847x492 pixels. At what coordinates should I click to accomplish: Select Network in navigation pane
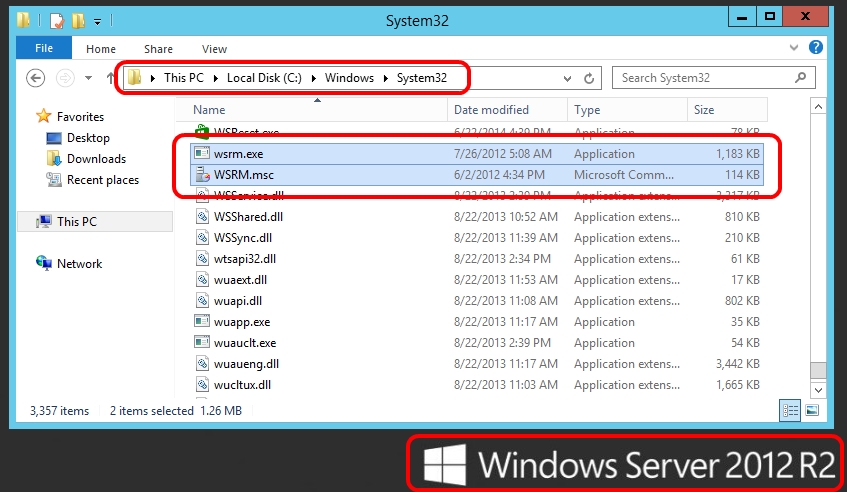(79, 264)
